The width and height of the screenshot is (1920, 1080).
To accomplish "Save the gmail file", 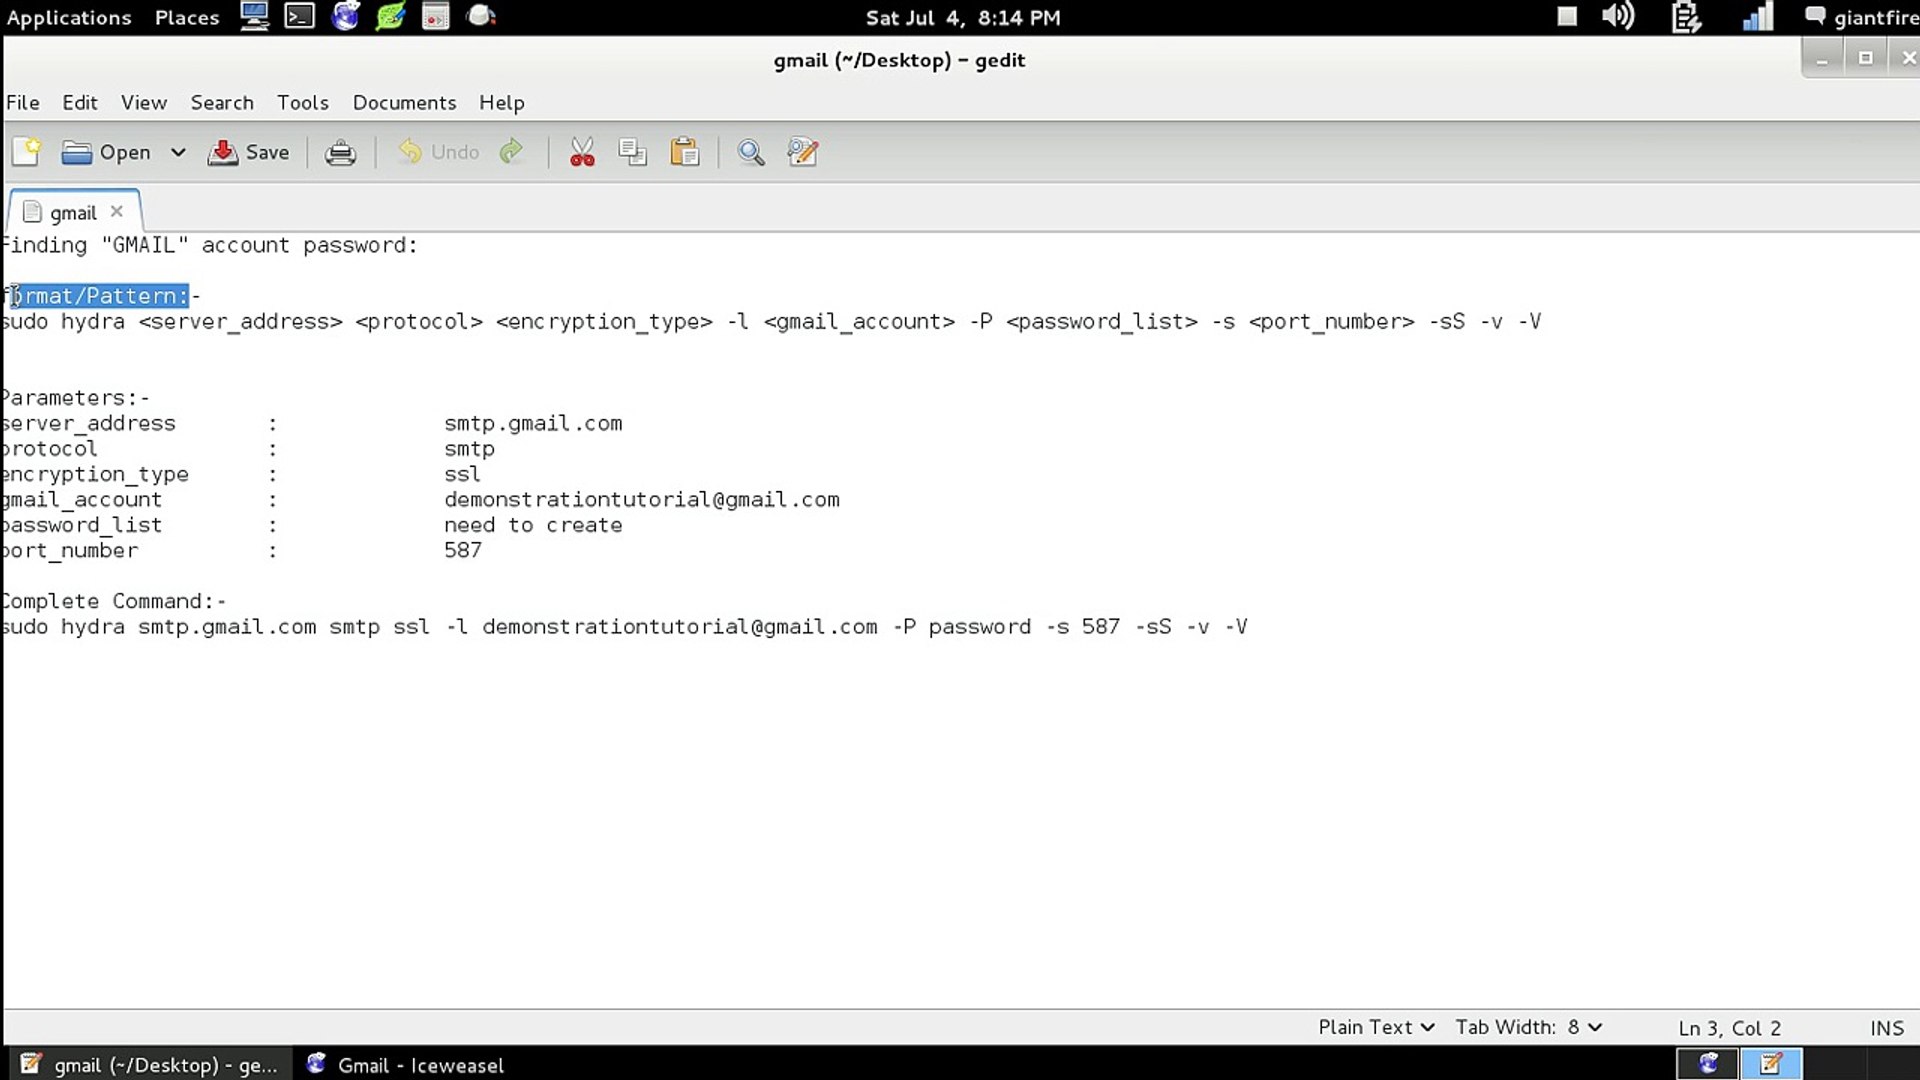I will (x=248, y=152).
